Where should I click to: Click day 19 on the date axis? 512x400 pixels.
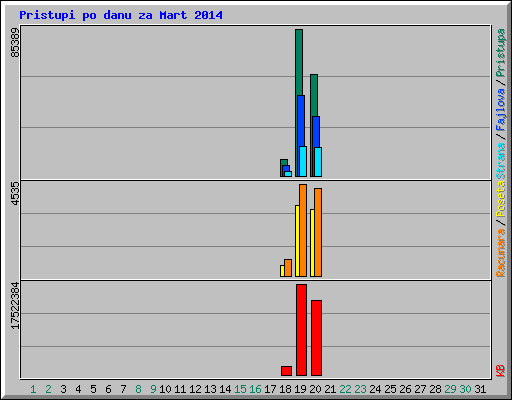click(x=300, y=389)
